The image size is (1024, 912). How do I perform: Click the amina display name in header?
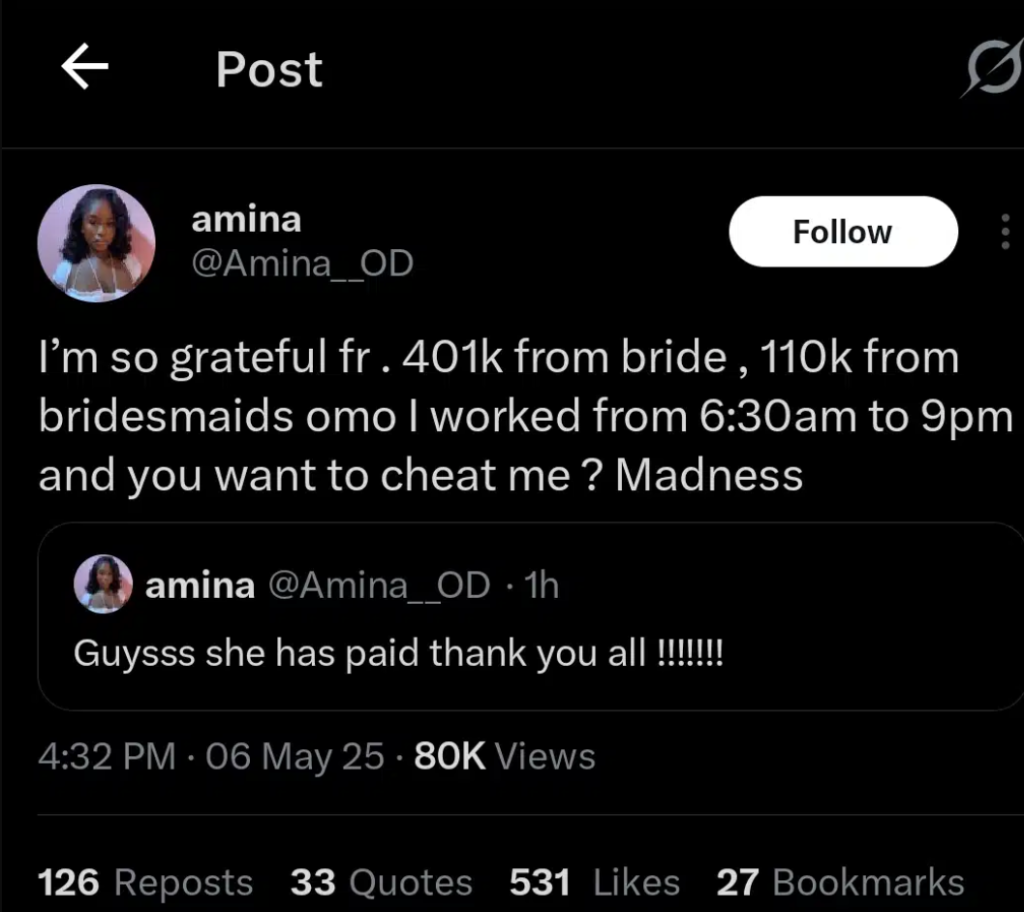[245, 219]
